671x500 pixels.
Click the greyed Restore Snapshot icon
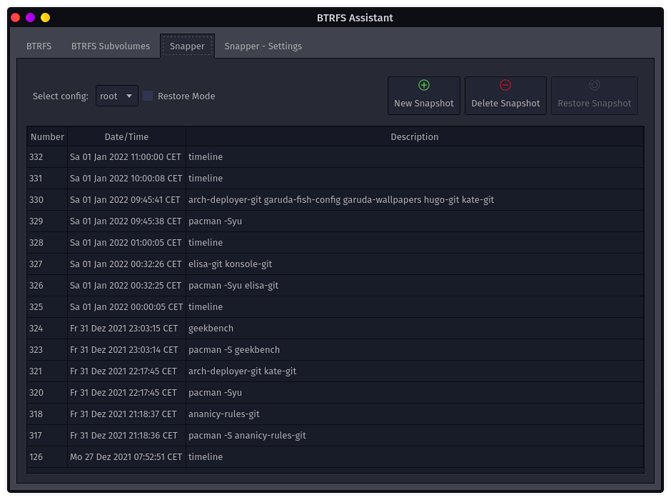point(594,85)
